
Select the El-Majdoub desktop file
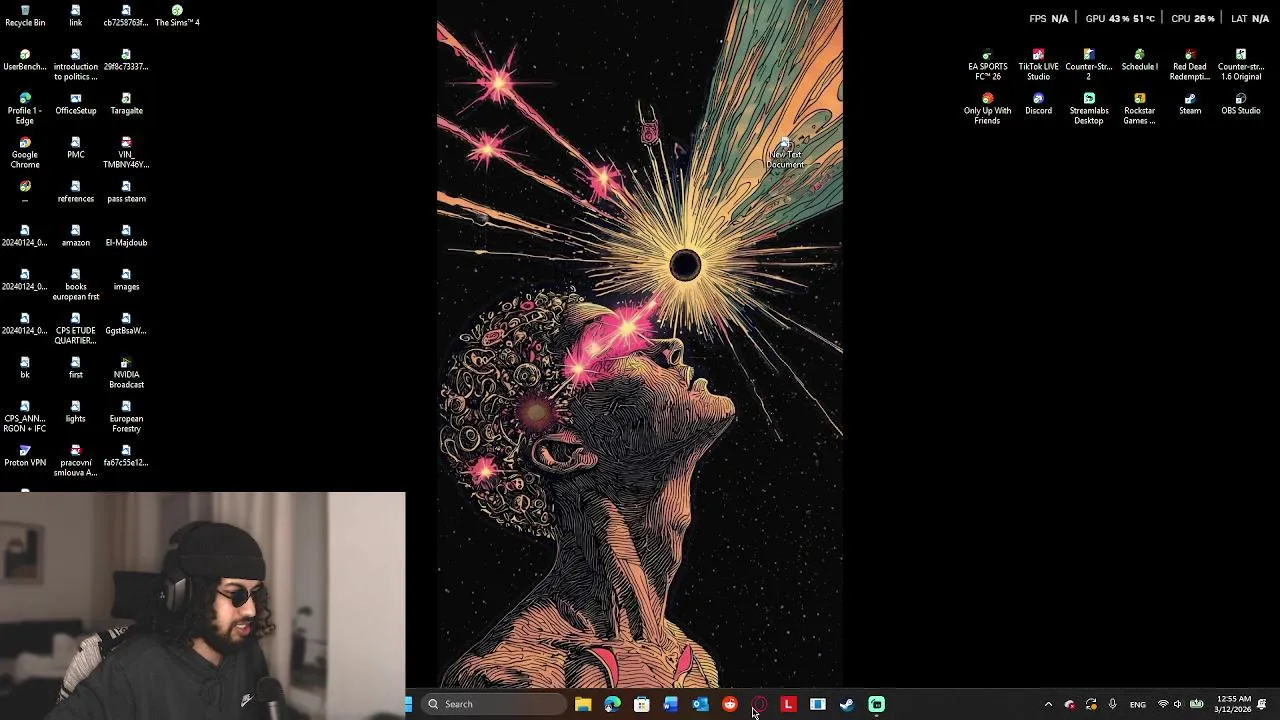click(x=126, y=235)
